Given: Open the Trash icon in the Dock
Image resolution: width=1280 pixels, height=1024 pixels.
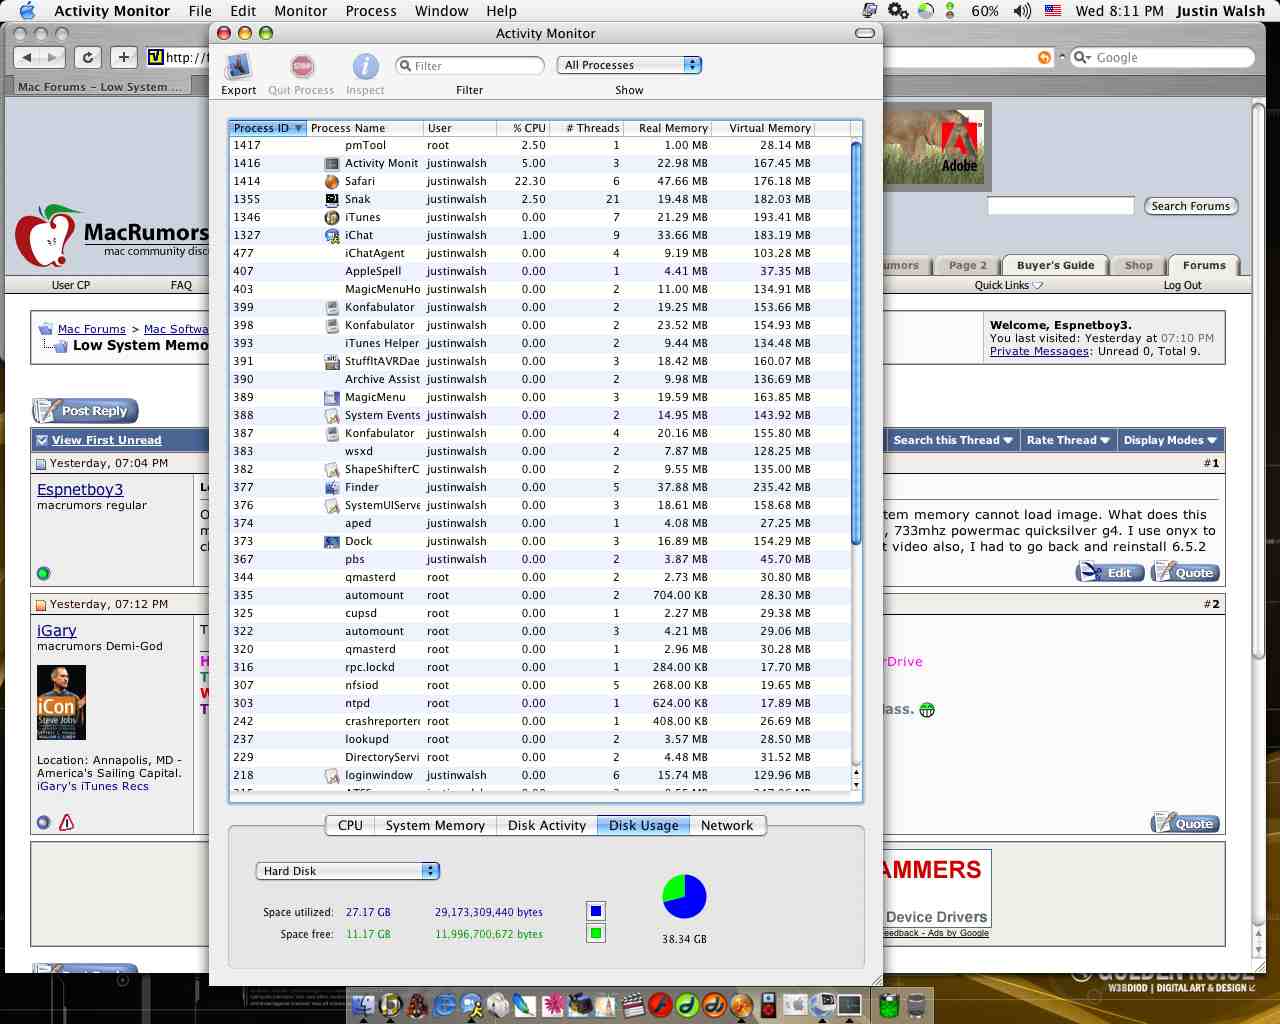Looking at the screenshot, I should click(x=916, y=1004).
